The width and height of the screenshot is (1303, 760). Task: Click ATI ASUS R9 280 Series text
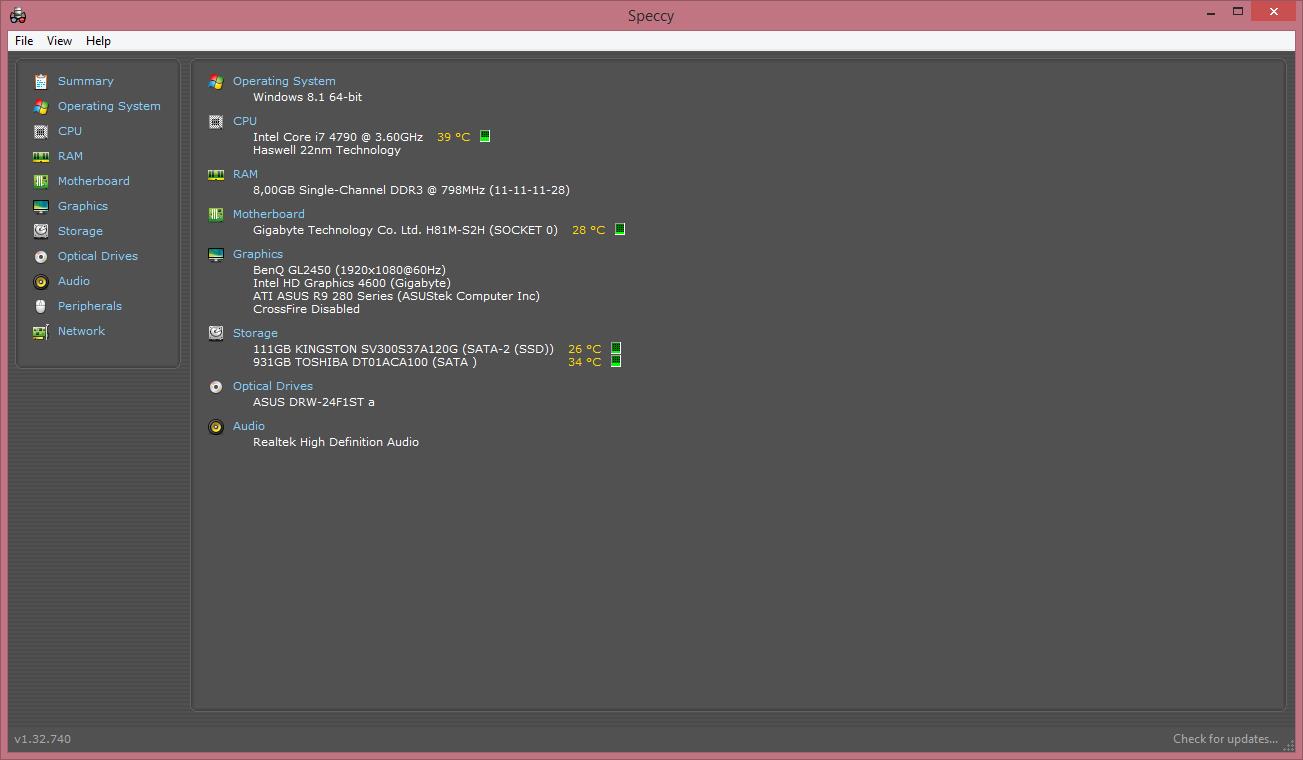click(396, 296)
